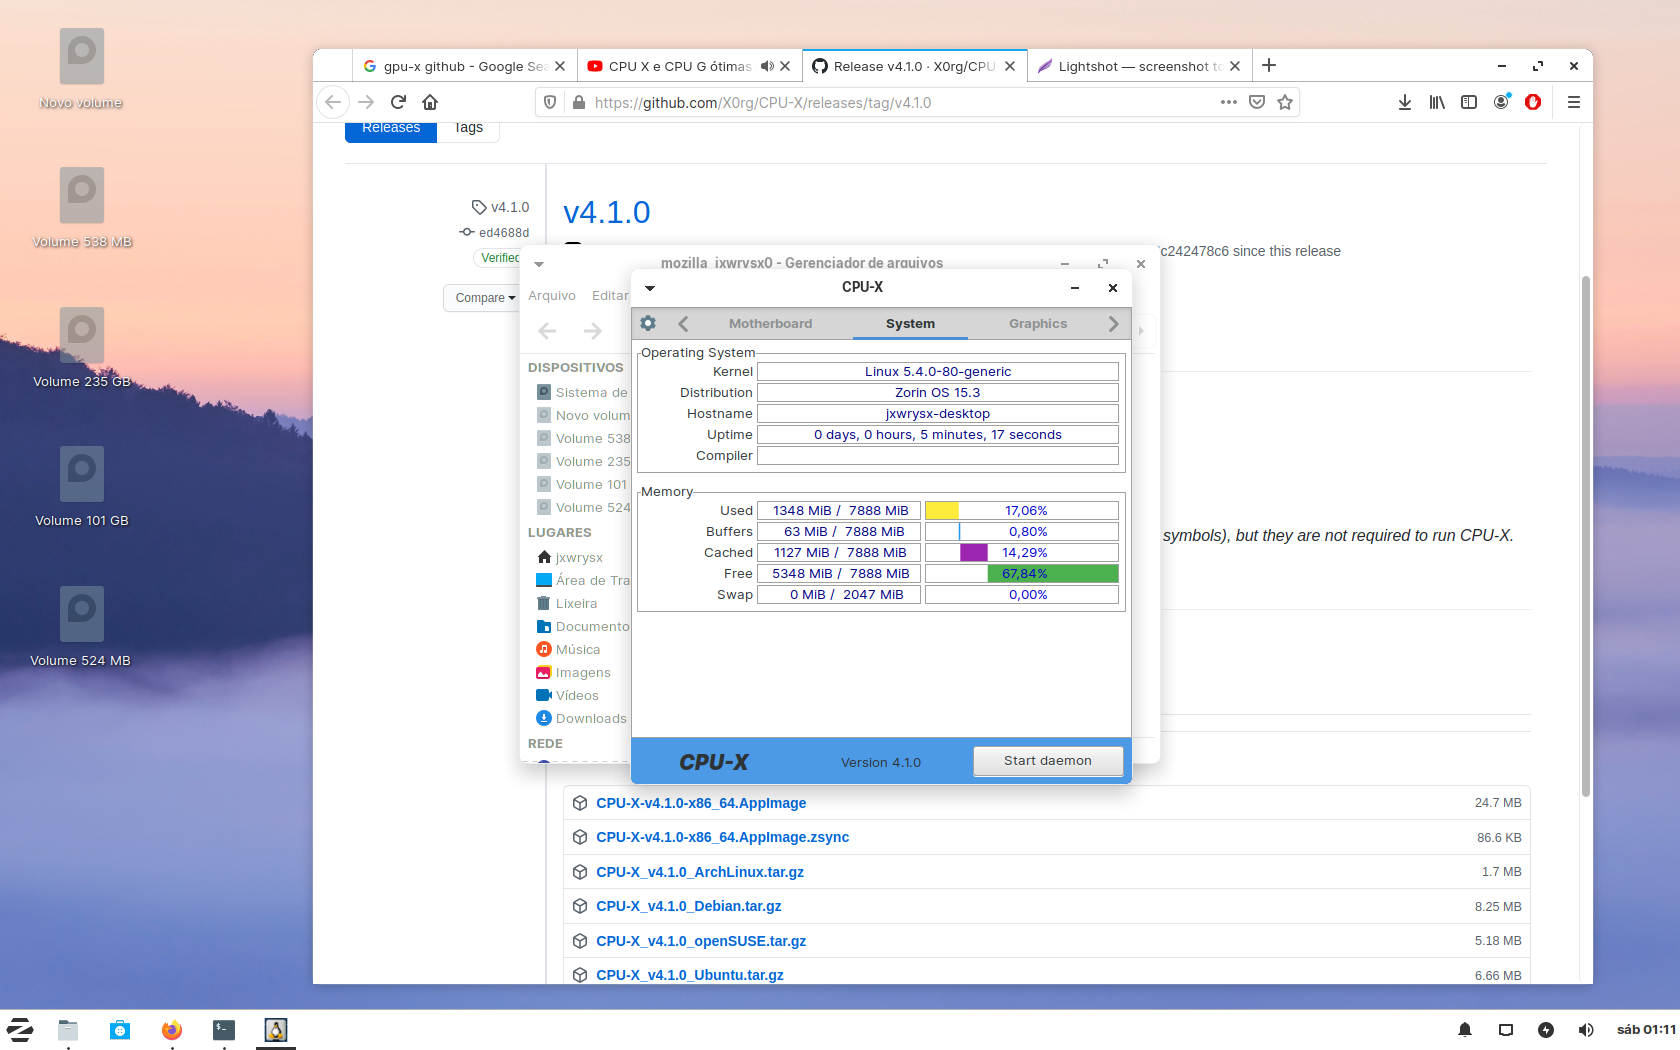1680x1050 pixels.
Task: Select Volume 101 device in sidebar
Action: 591,485
